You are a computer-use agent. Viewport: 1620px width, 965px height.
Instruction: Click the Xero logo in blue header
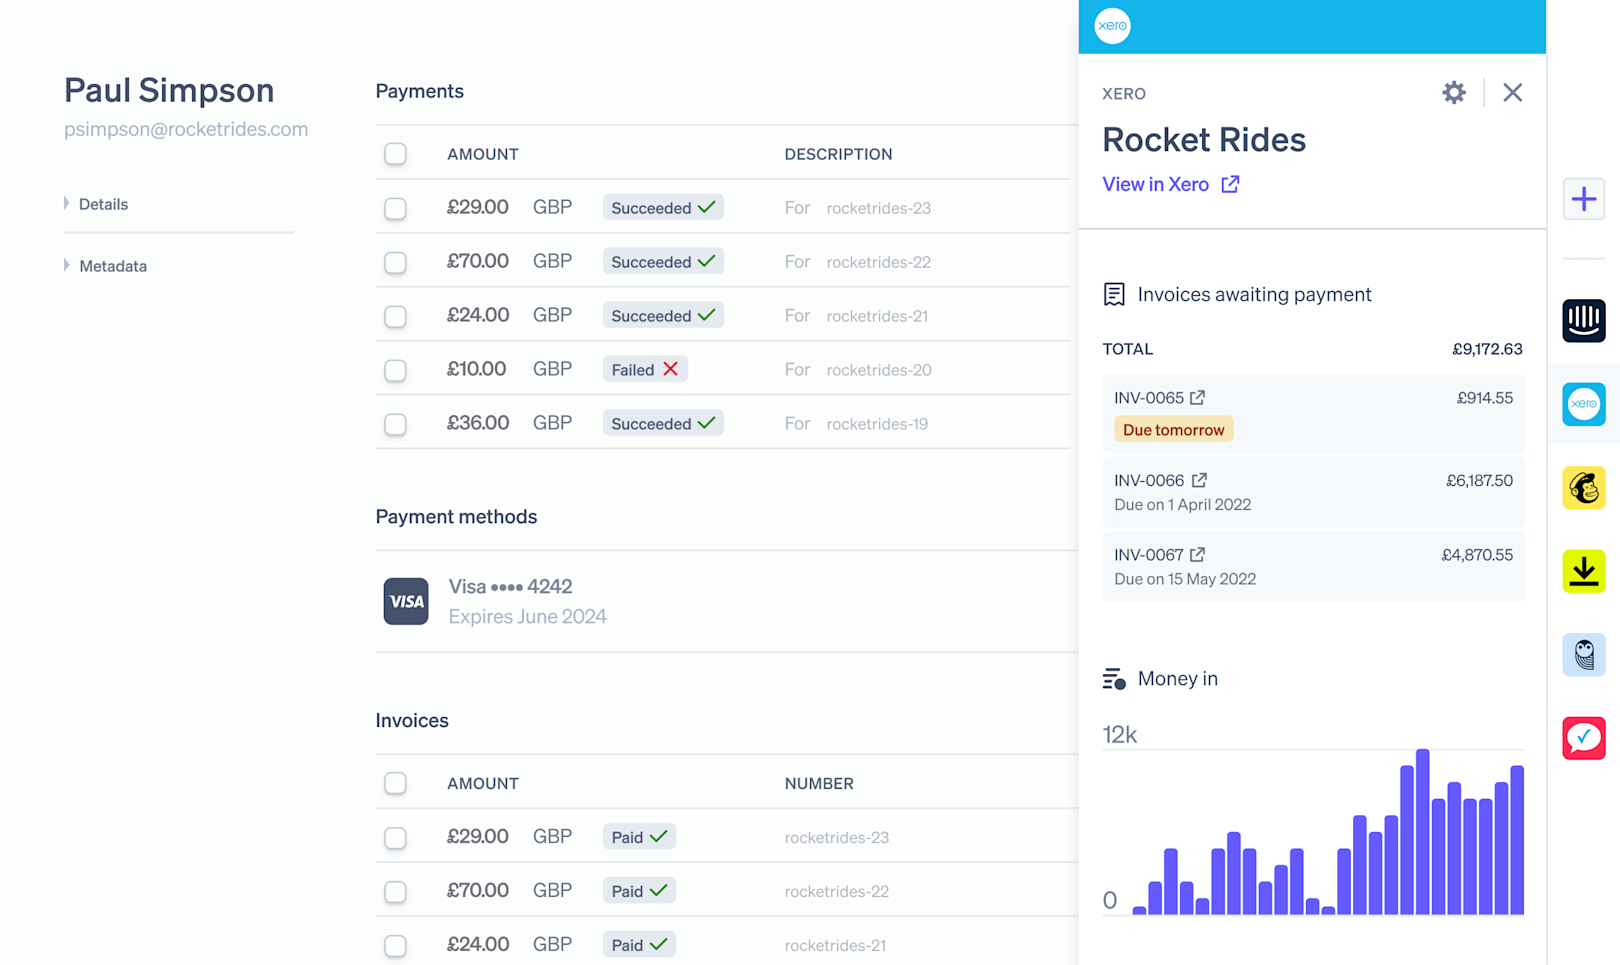[x=1112, y=26]
